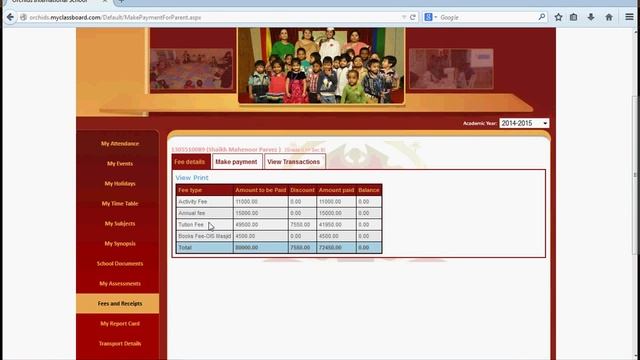This screenshot has height=360, width=640.
Task: Click the 49500.00 Tution Fee amount cell
Action: pyautogui.click(x=260, y=224)
